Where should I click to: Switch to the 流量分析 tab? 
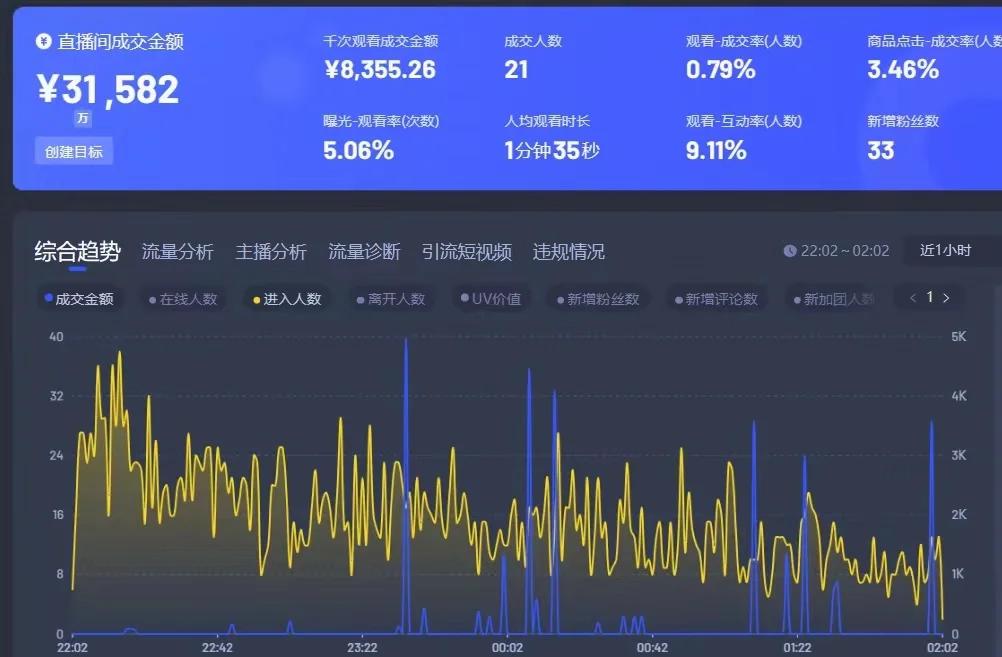click(177, 252)
